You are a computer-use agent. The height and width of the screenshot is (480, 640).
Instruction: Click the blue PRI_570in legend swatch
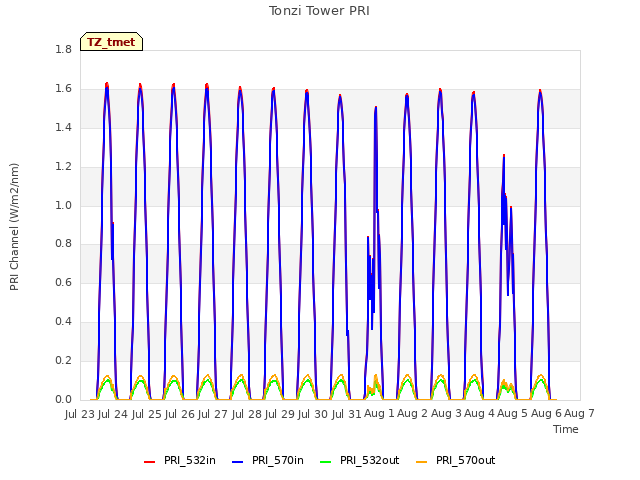point(238,462)
